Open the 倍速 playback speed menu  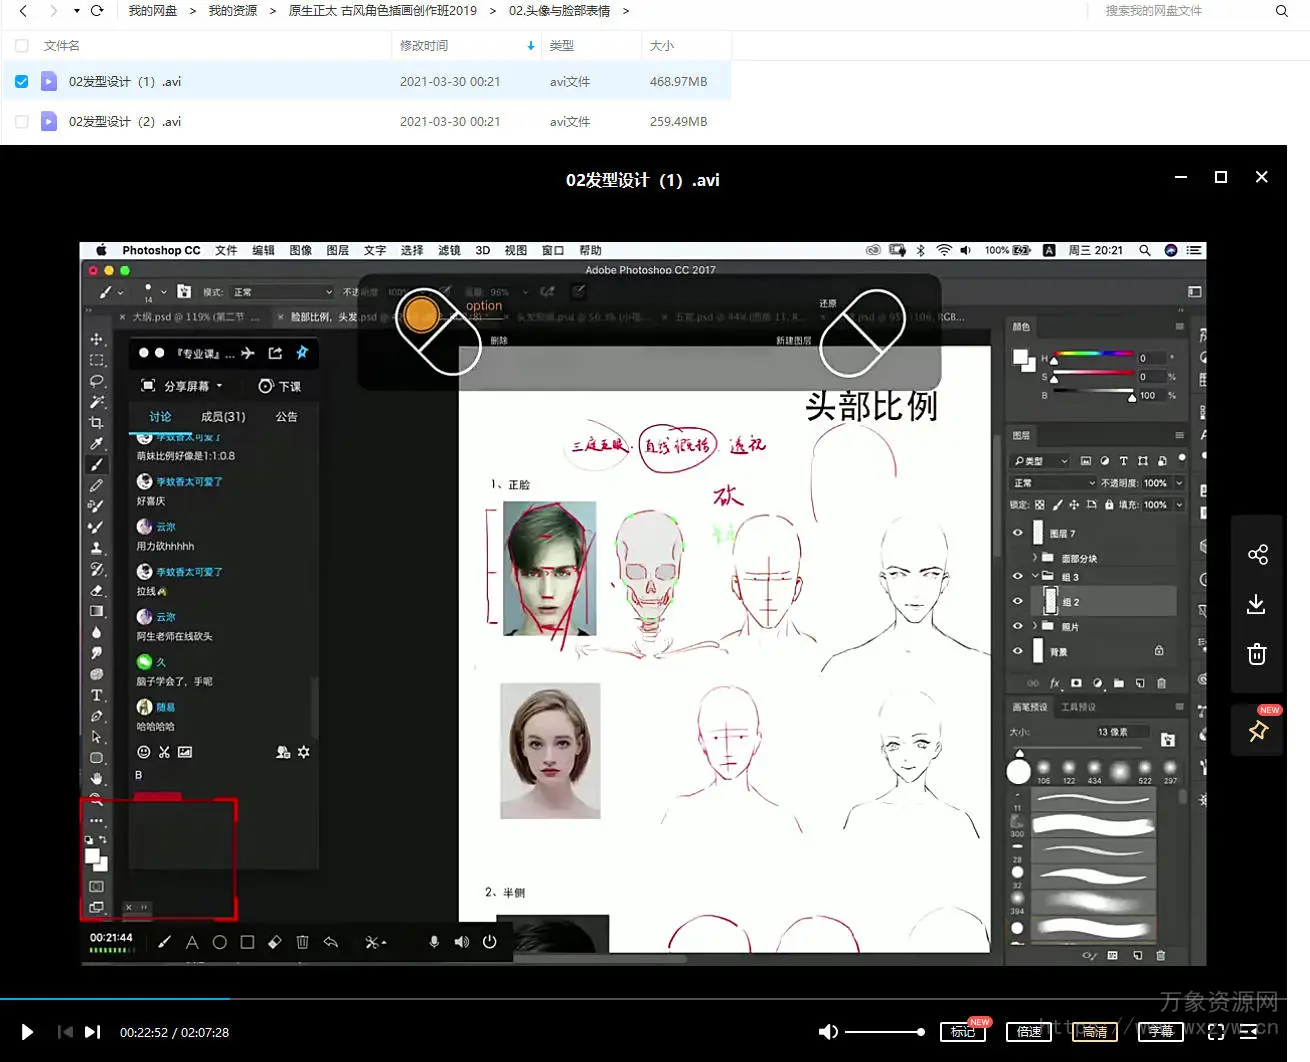pos(1029,1032)
